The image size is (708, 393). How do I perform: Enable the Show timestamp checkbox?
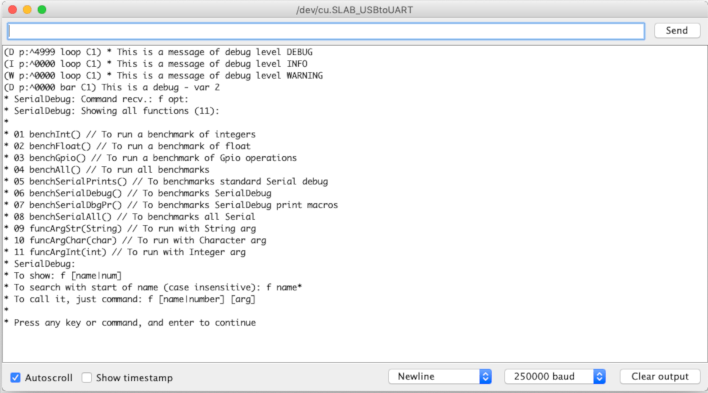[87, 378]
